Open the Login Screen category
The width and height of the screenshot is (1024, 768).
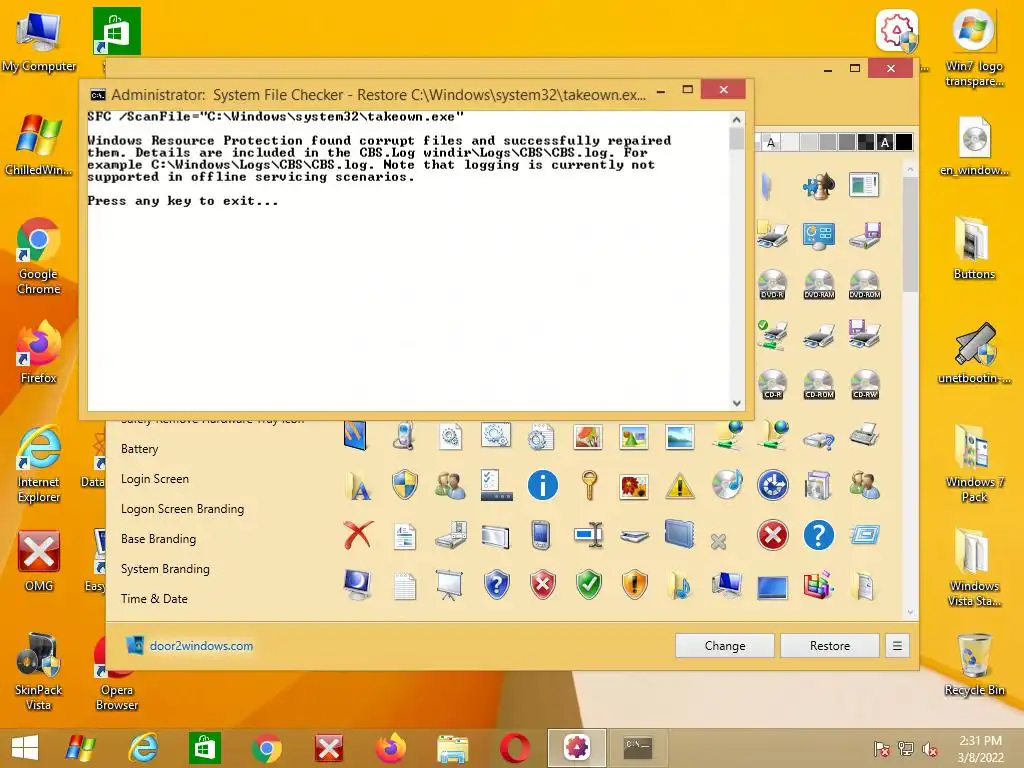155,479
